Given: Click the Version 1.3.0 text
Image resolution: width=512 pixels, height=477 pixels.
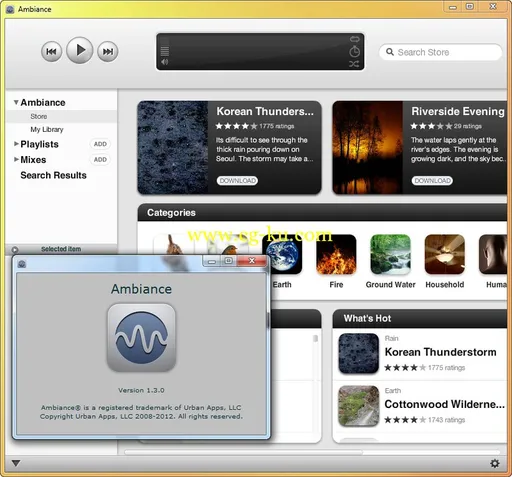Looking at the screenshot, I should (x=141, y=390).
